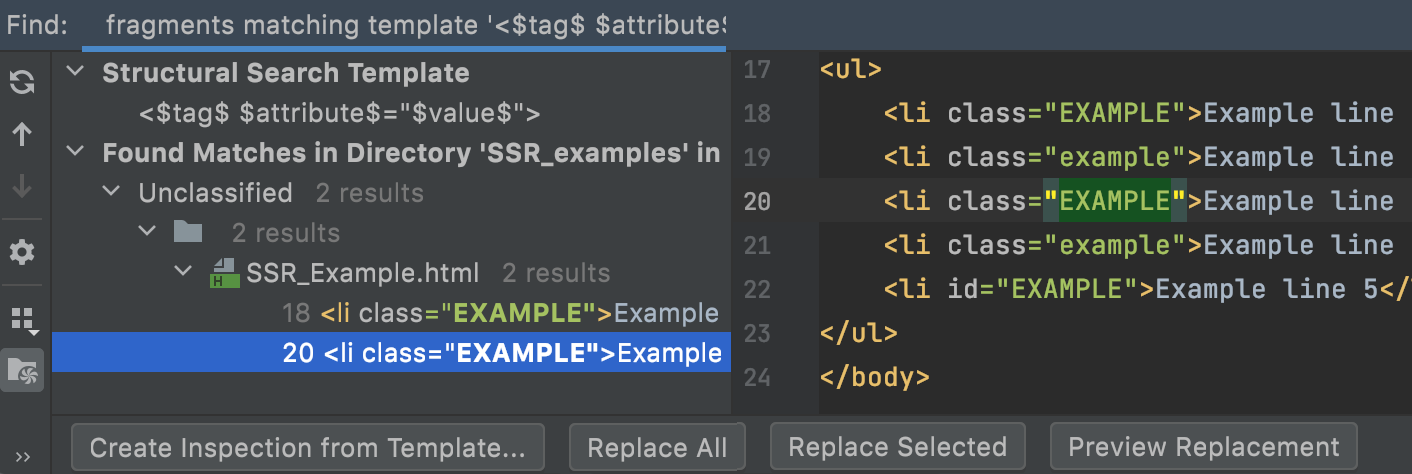
Task: Click the Preview Replacement button
Action: coord(1203,447)
